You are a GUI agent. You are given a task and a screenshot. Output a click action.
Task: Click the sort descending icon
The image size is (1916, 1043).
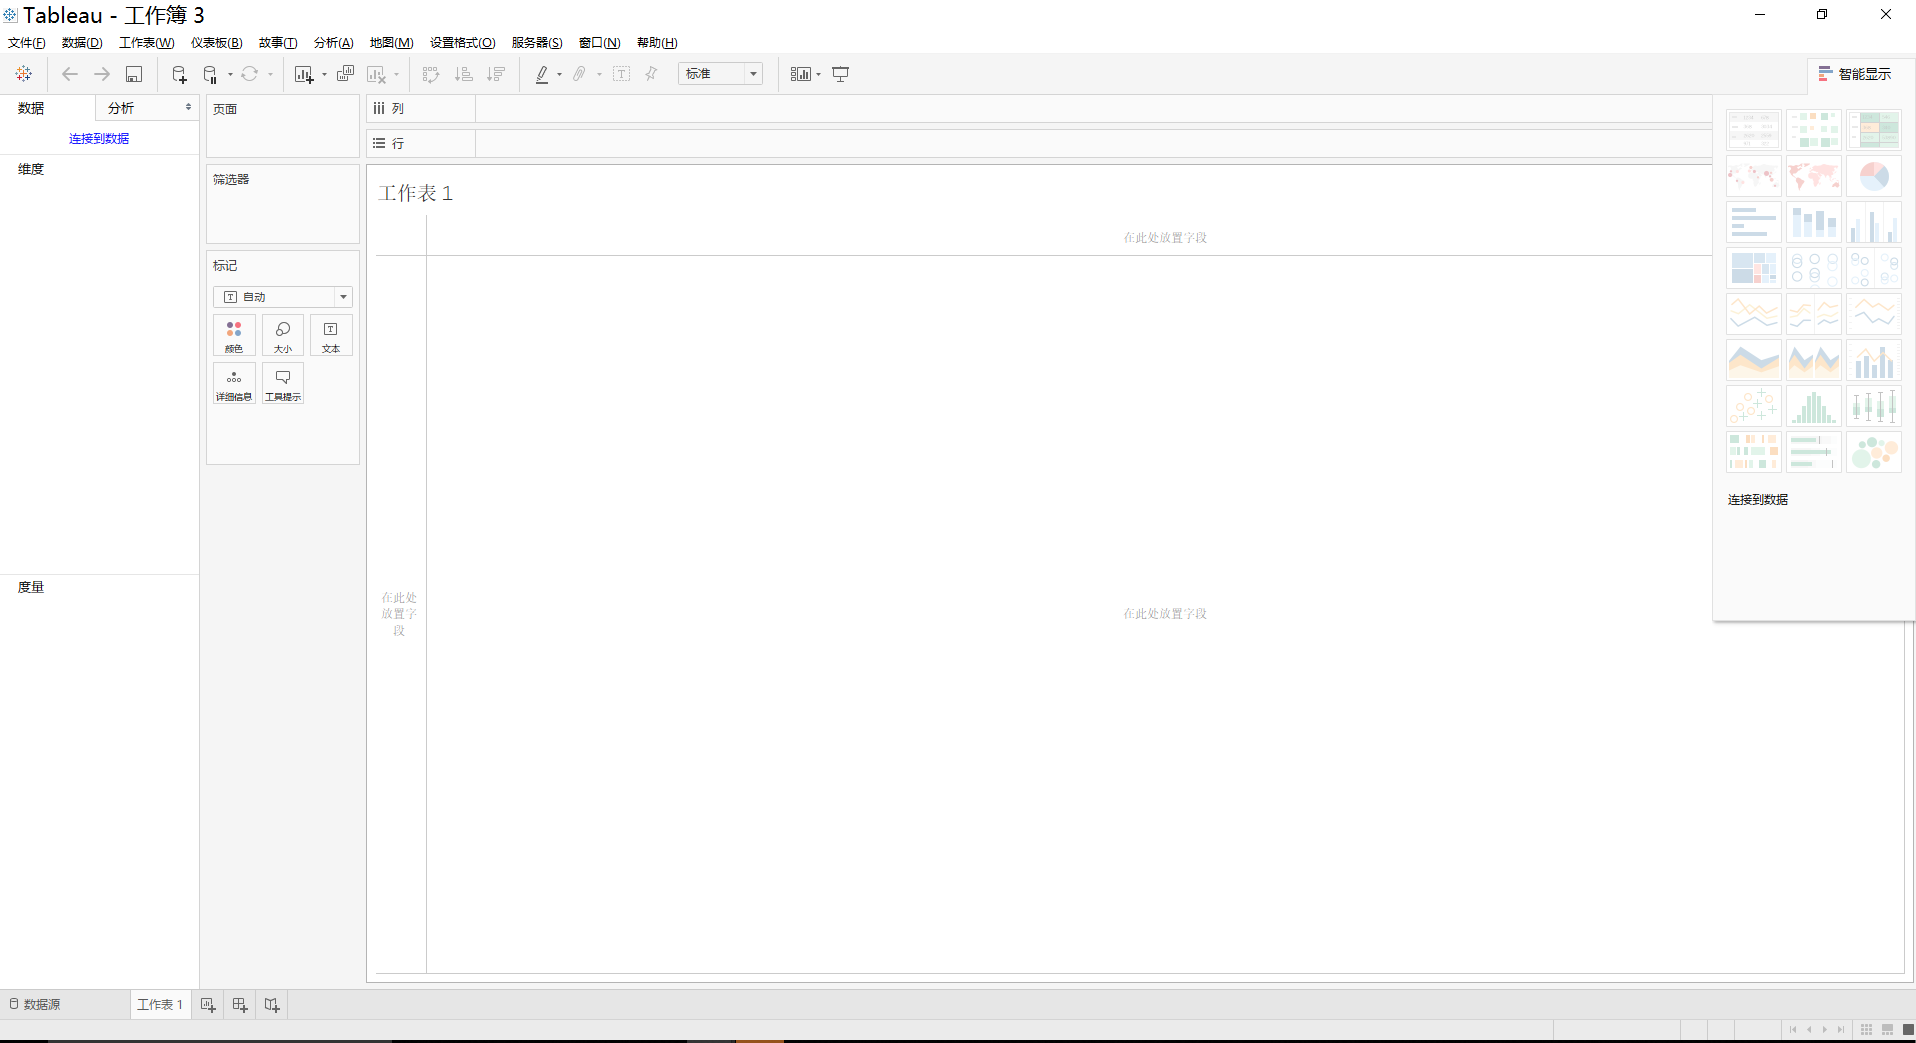[496, 74]
